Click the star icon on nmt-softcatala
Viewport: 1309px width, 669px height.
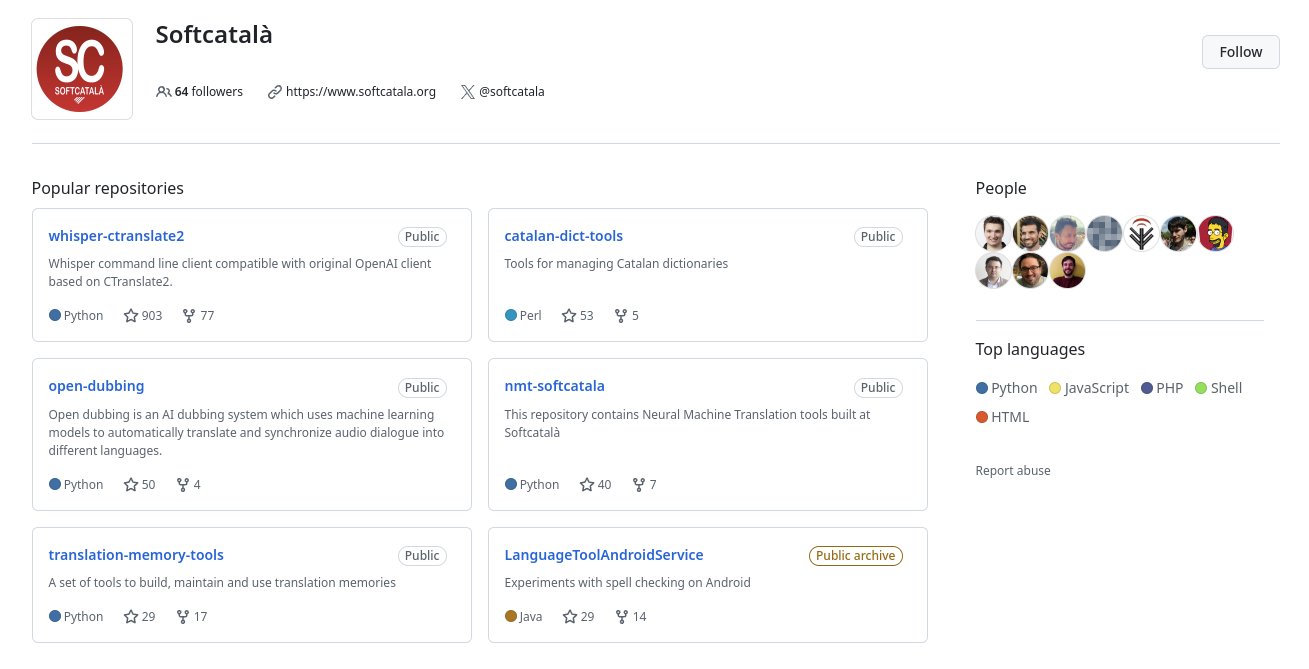coord(587,485)
